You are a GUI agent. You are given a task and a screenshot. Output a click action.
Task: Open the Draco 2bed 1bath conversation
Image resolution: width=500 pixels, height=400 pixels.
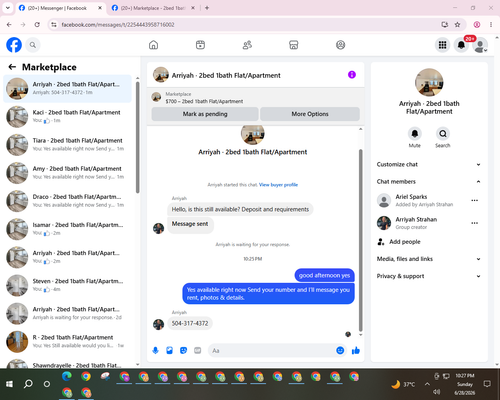67,201
